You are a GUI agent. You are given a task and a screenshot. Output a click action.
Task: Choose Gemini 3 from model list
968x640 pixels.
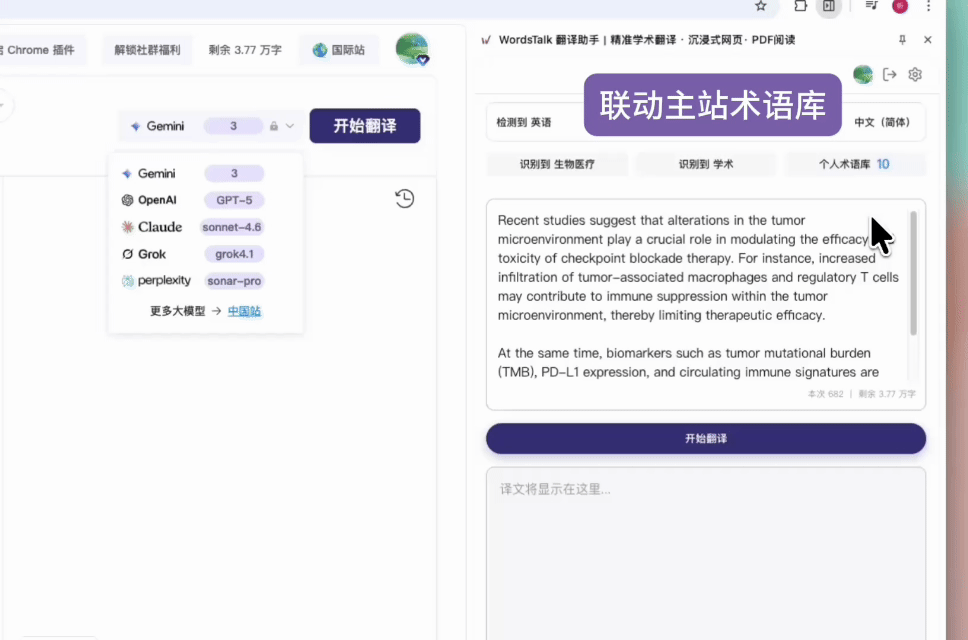[193, 173]
